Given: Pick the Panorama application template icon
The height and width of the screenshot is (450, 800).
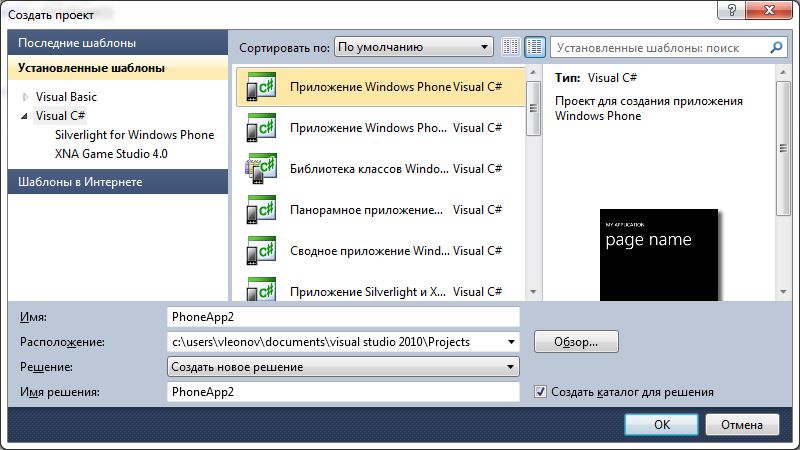Looking at the screenshot, I should click(261, 210).
